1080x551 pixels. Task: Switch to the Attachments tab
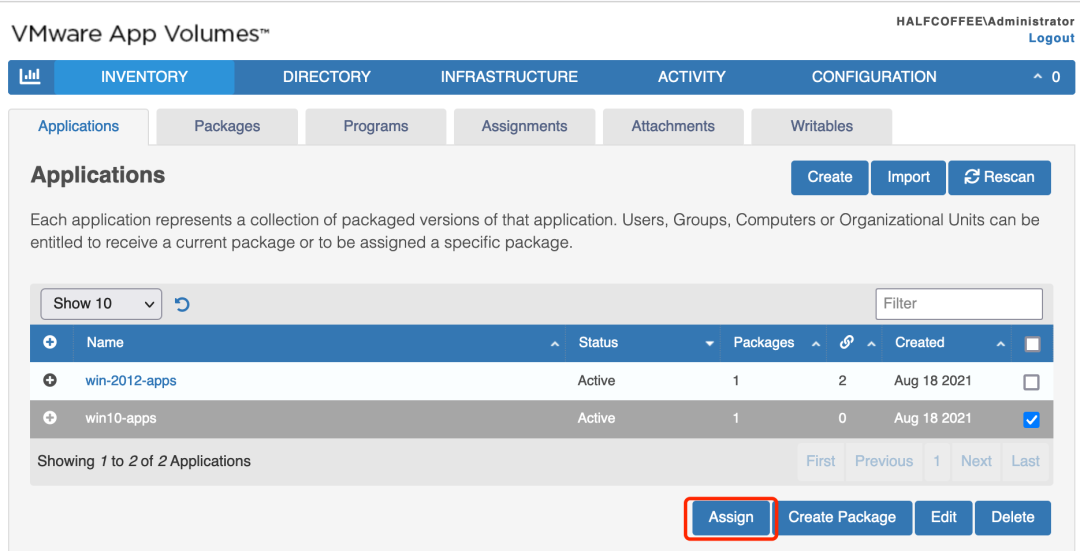point(673,127)
